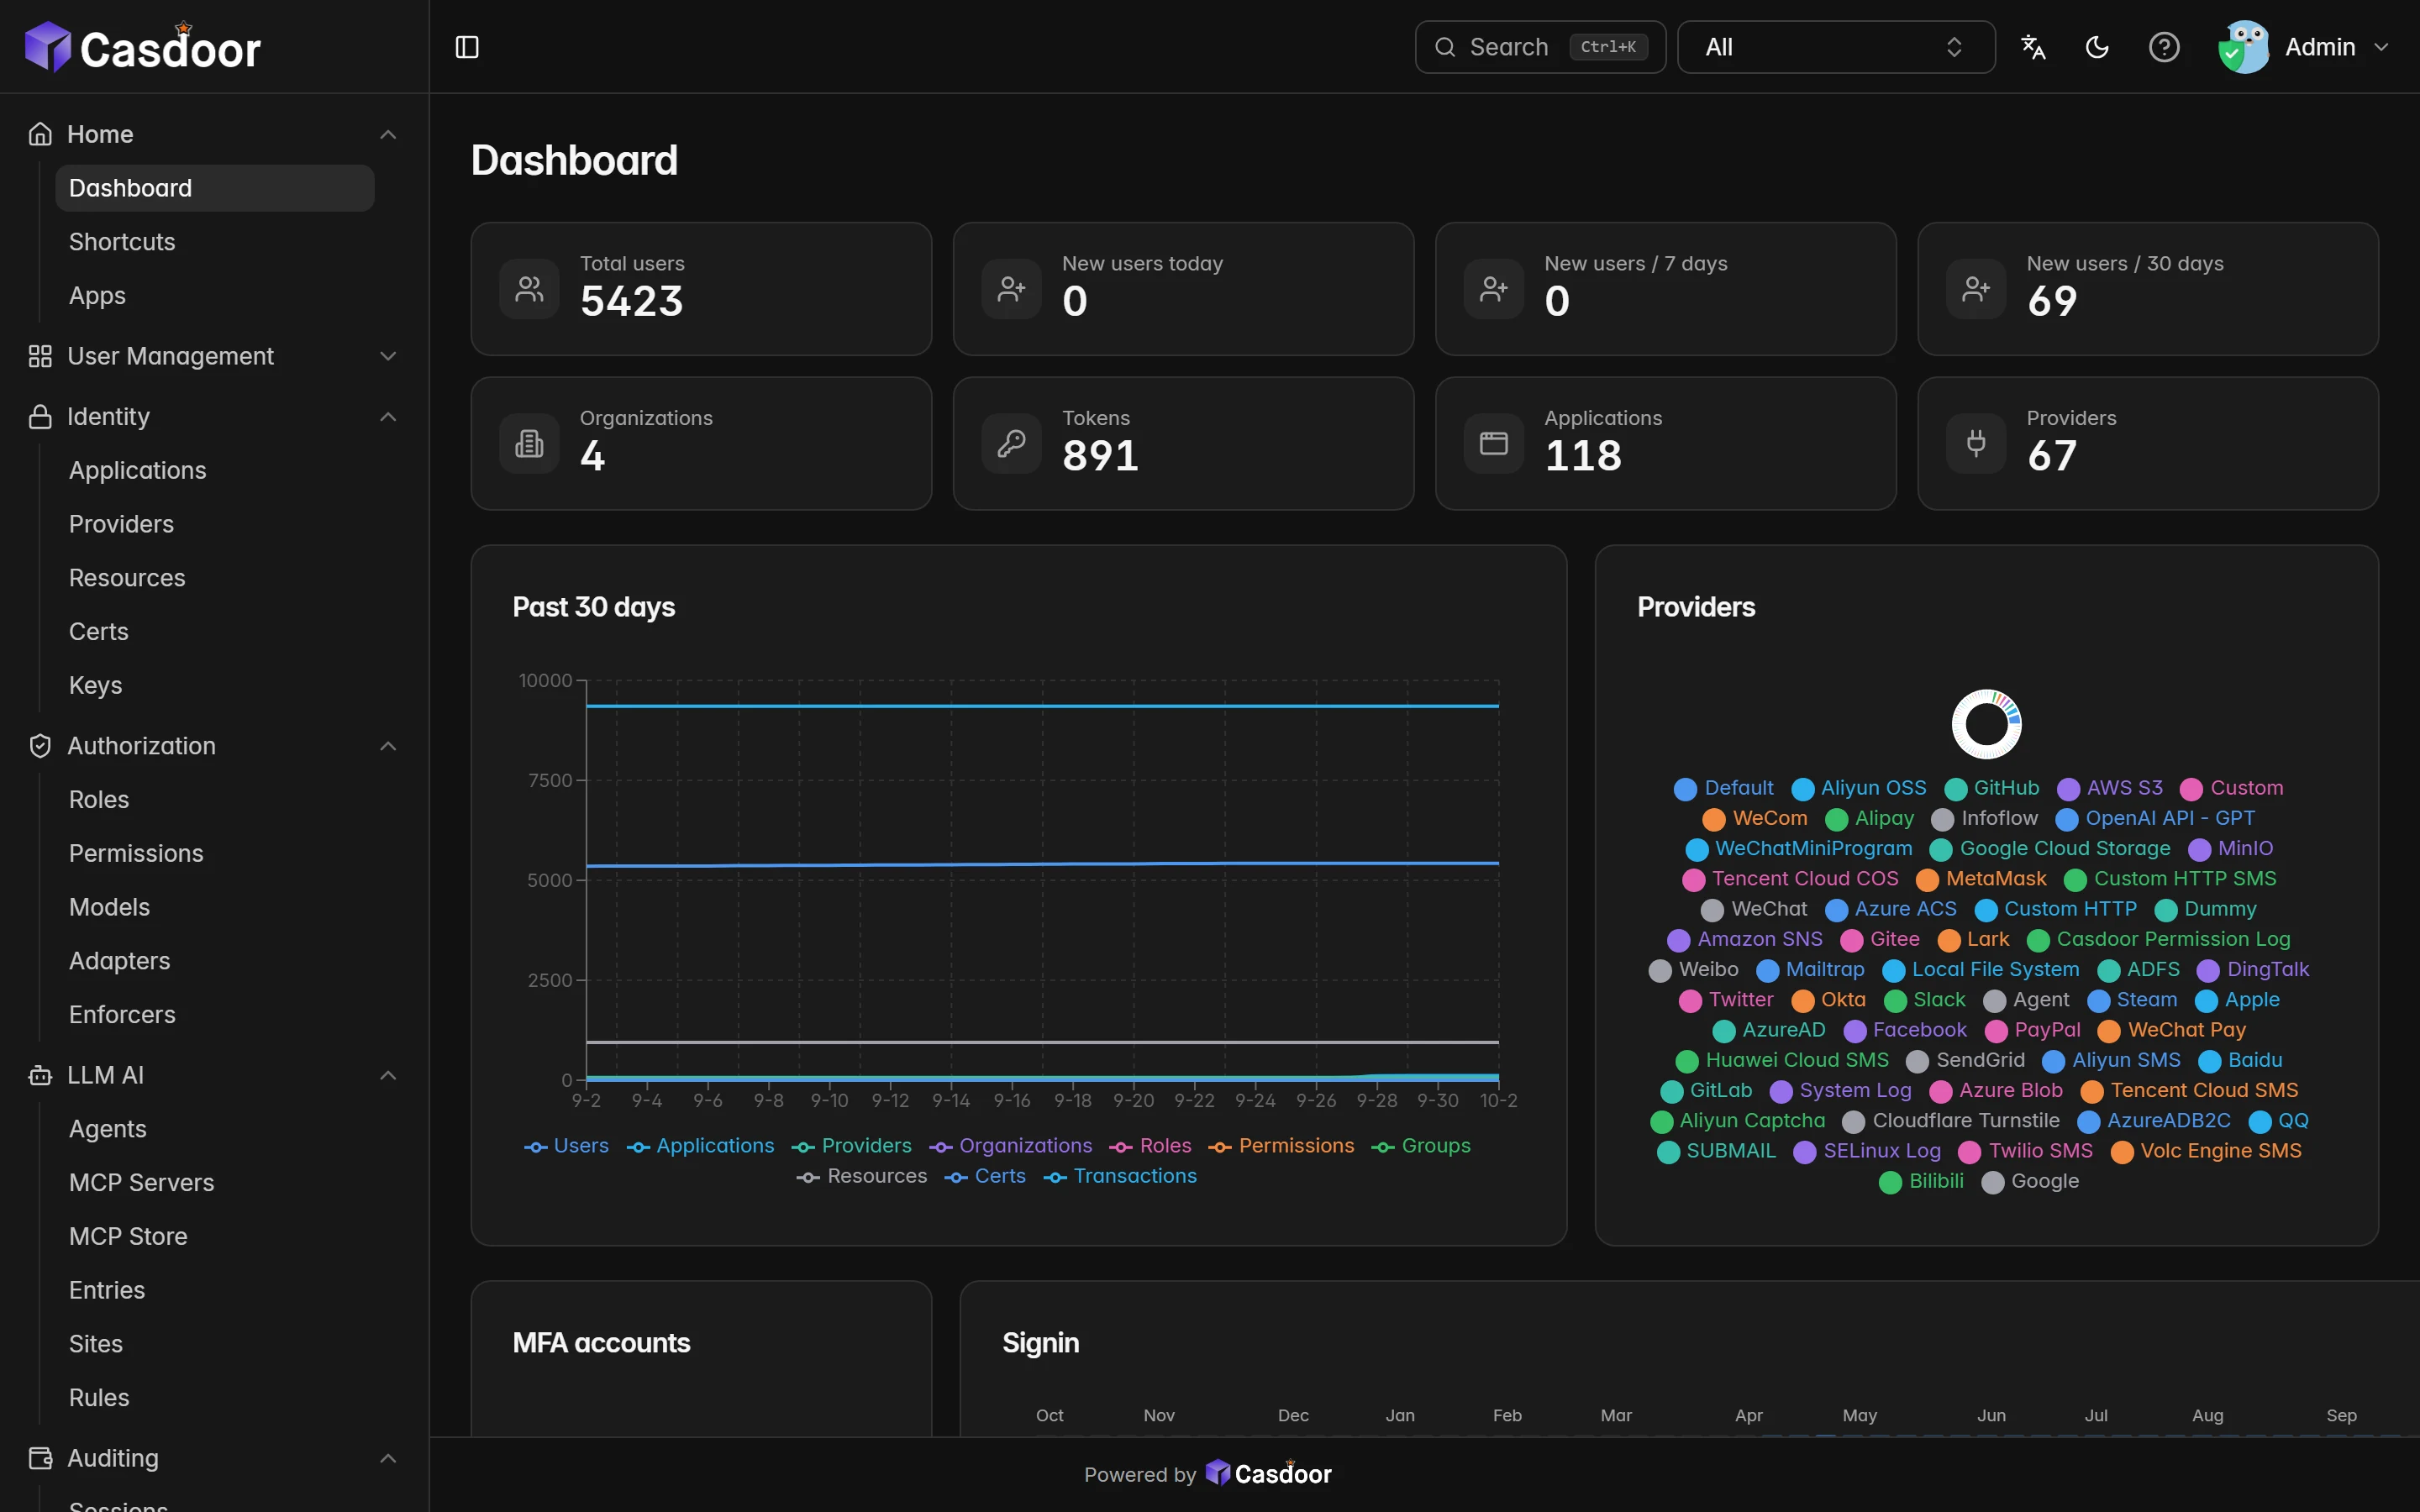Image resolution: width=2420 pixels, height=1512 pixels.
Task: Click the Identity lock icon
Action: pyautogui.click(x=40, y=416)
